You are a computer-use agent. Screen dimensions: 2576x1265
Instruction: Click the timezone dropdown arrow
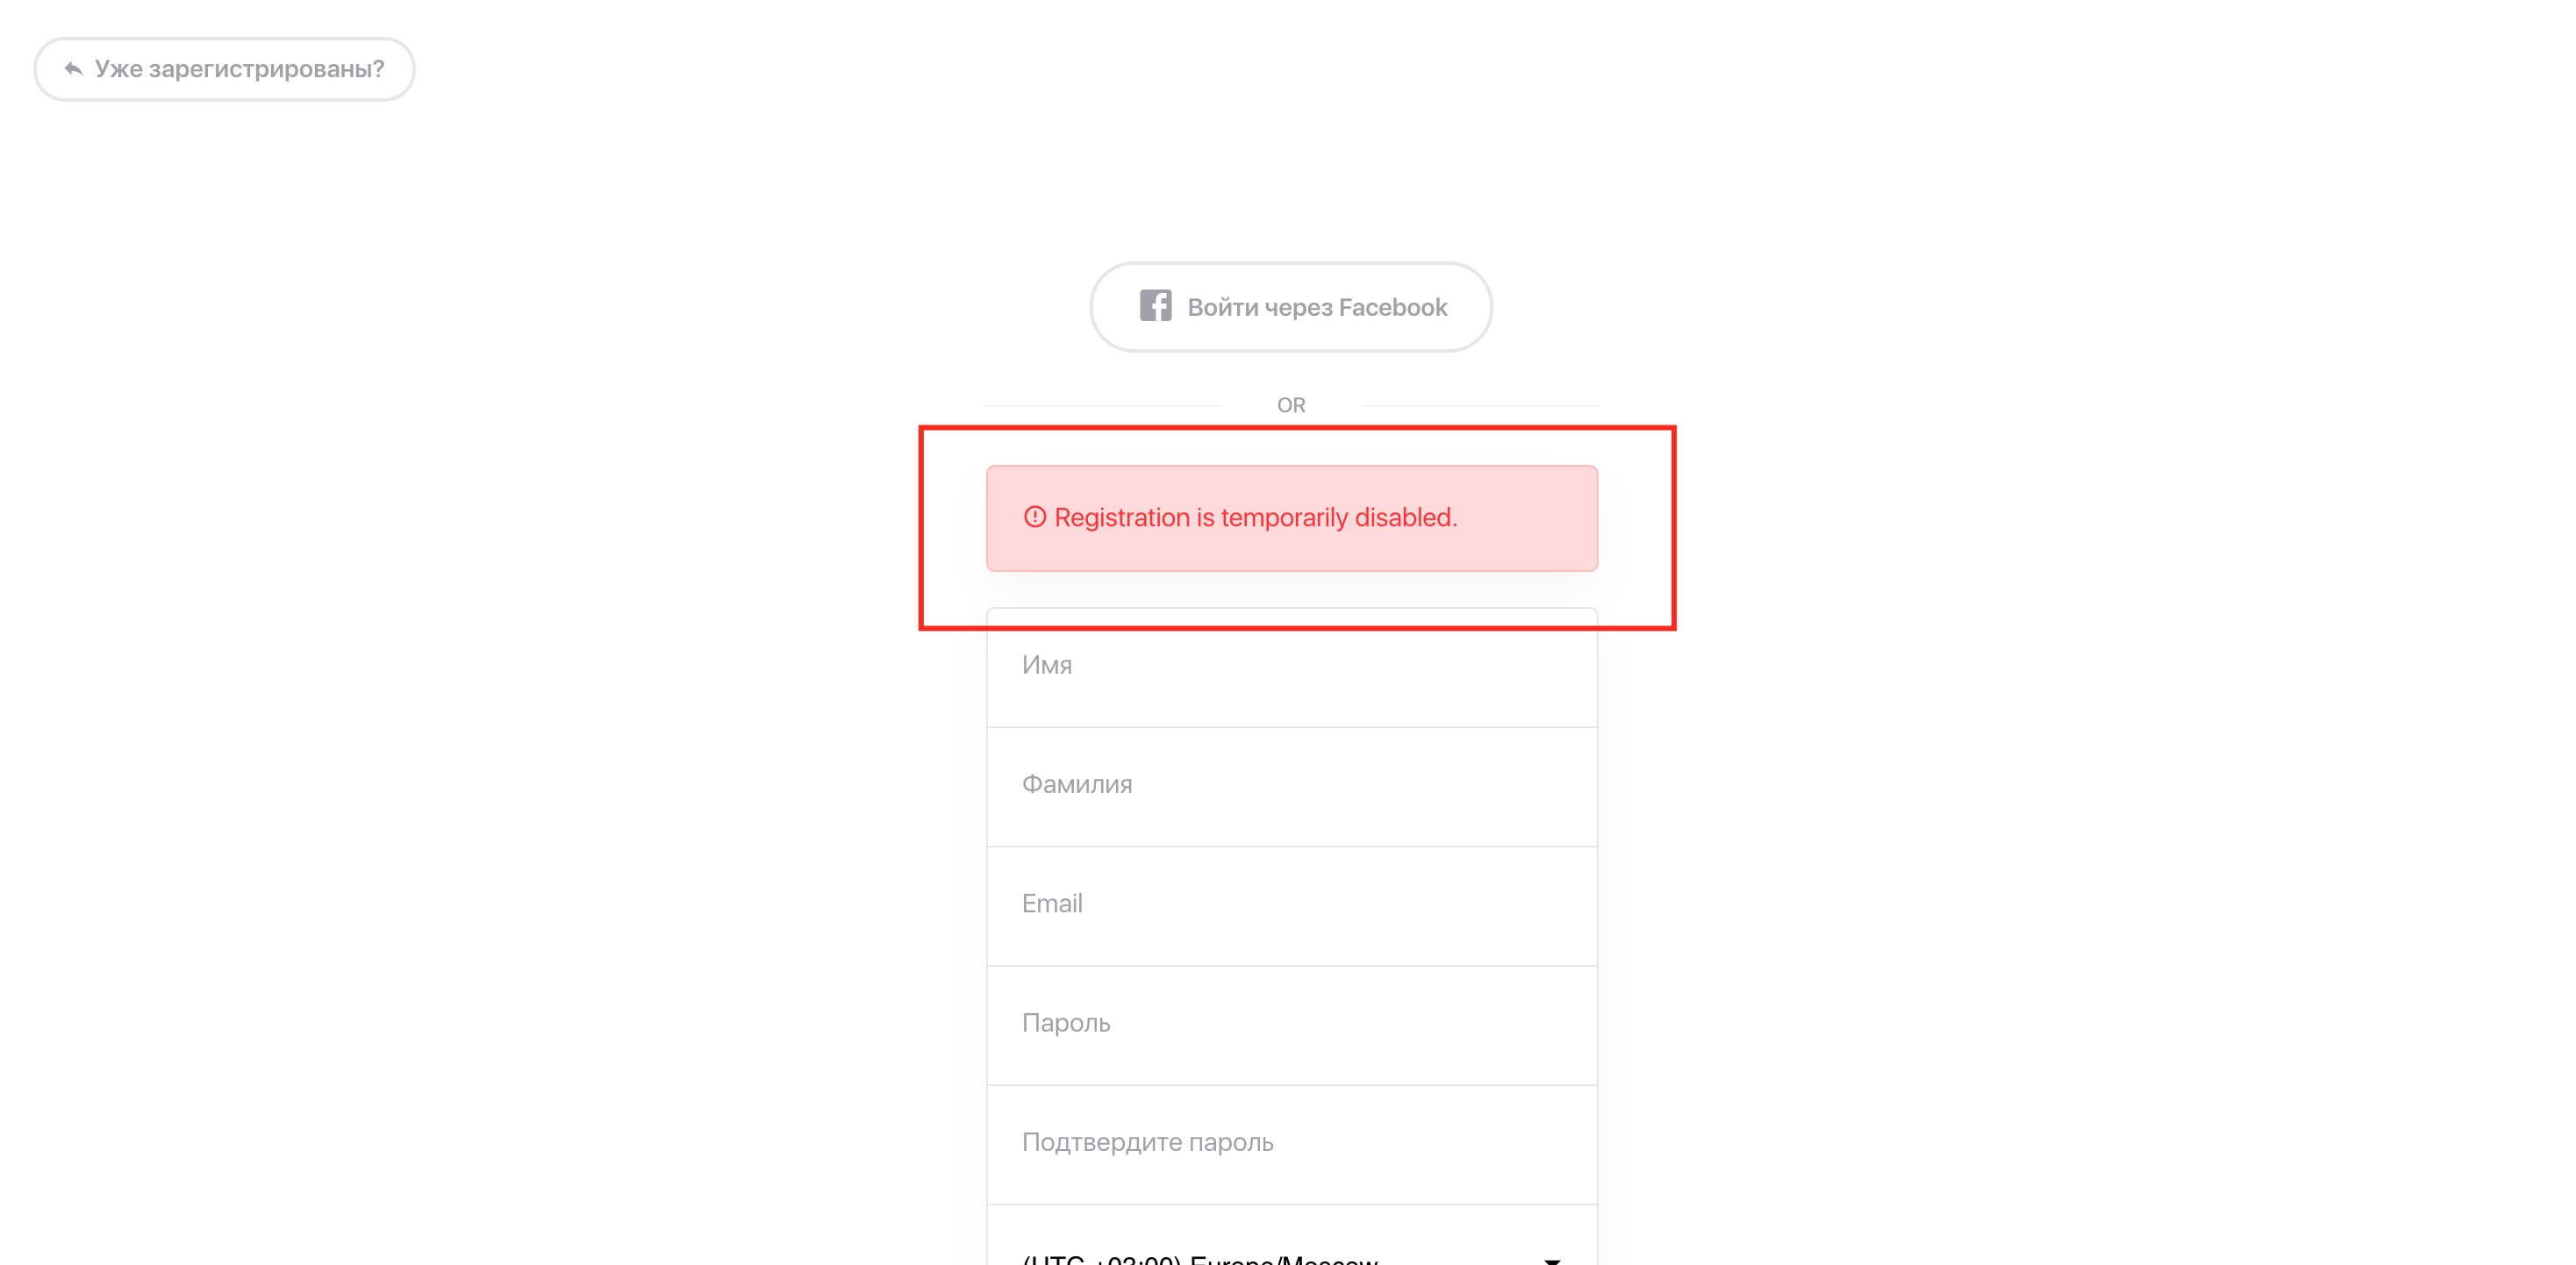(x=1551, y=1258)
